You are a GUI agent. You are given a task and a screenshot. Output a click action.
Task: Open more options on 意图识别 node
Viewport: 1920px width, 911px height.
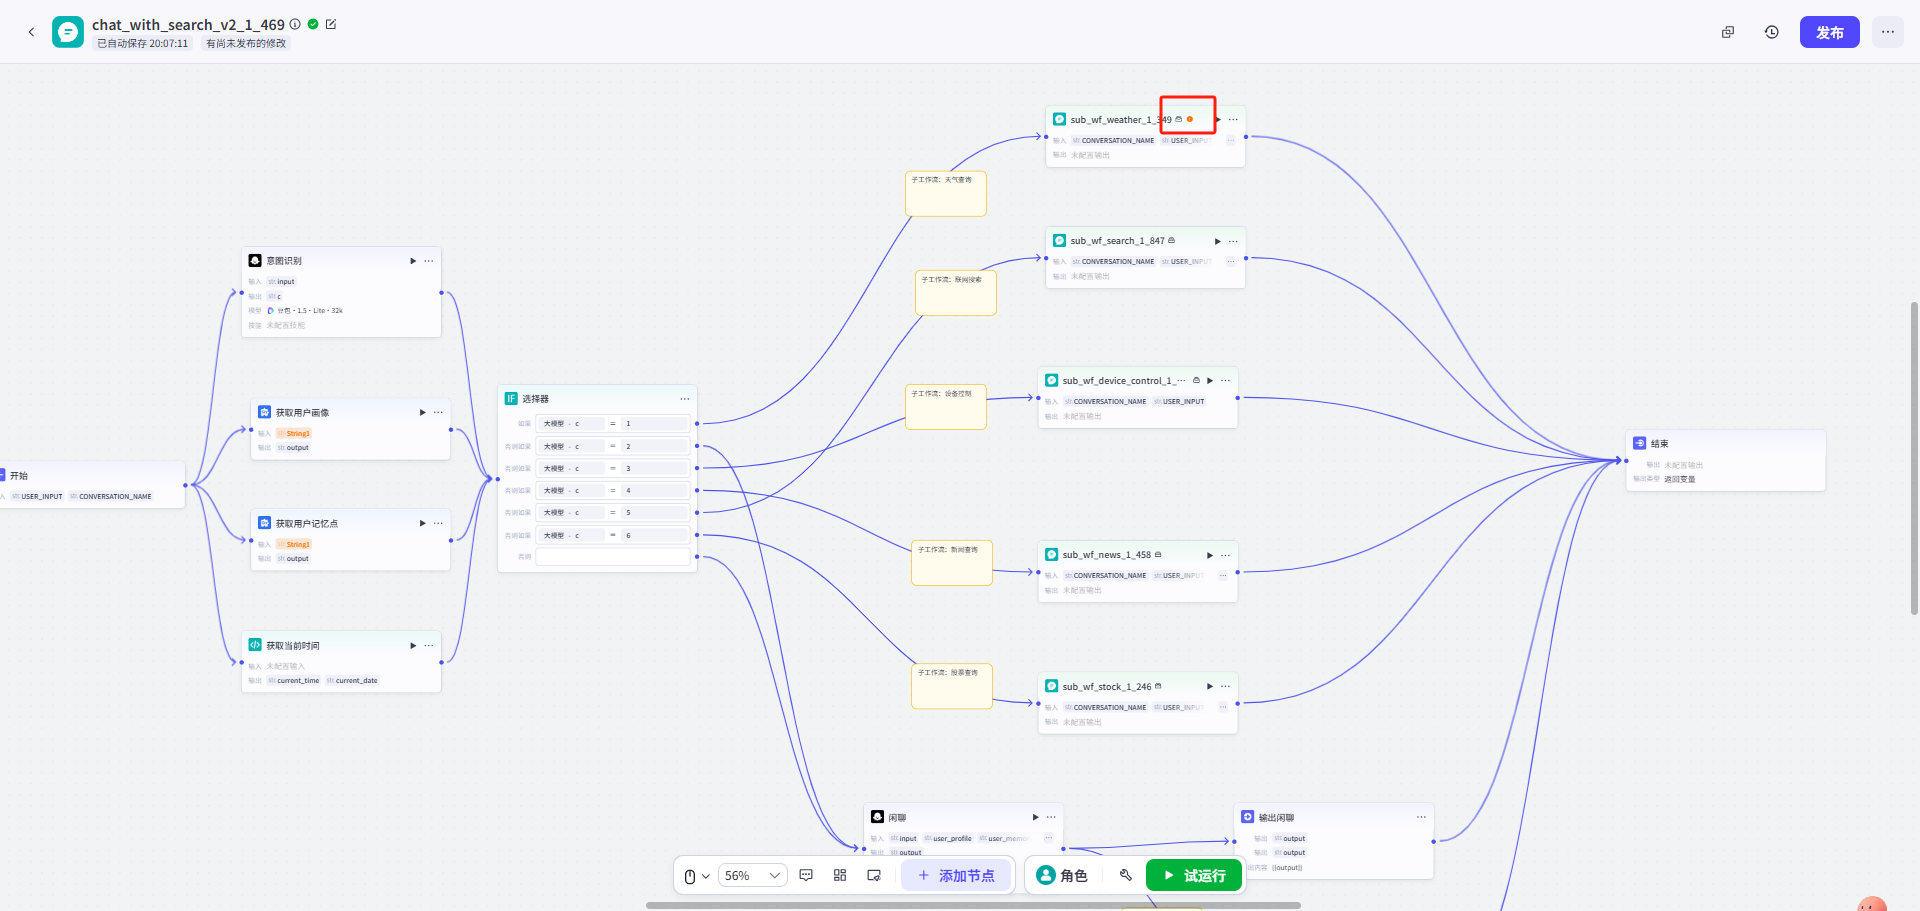429,261
